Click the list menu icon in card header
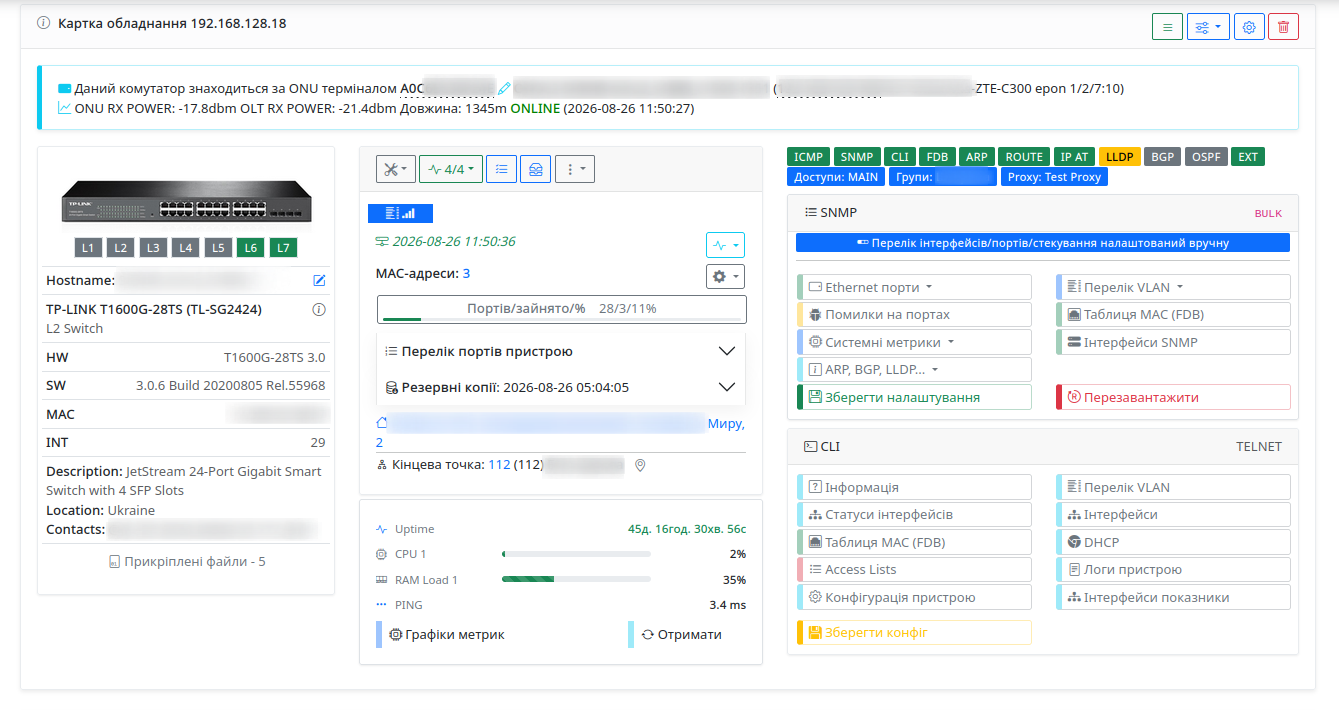This screenshot has width=1339, height=710. pyautogui.click(x=1167, y=27)
